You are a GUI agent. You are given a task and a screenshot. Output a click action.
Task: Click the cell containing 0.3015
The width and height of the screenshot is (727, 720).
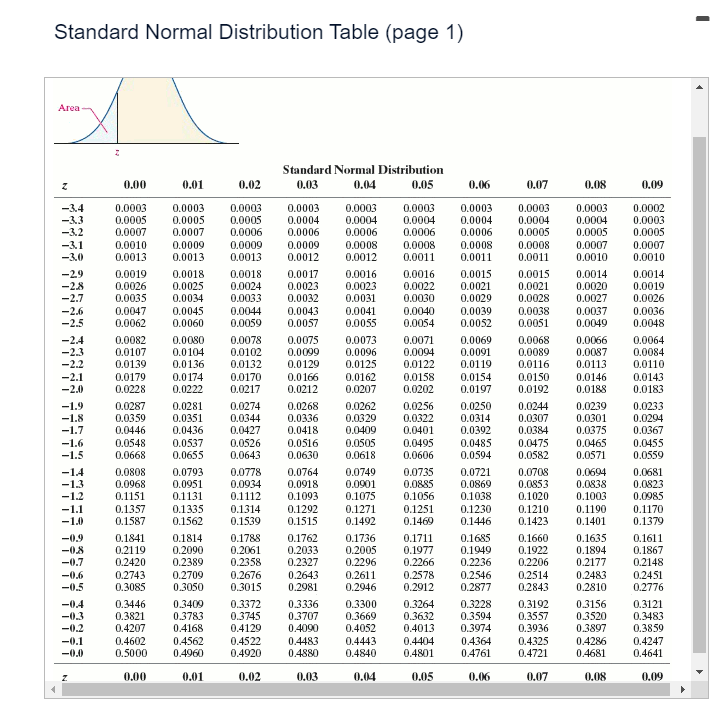coord(246,587)
